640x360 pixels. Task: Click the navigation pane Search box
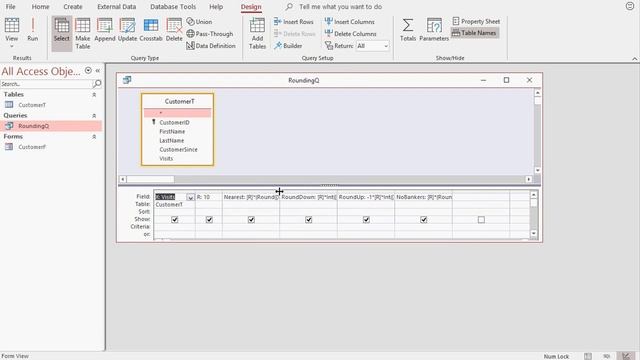[47, 84]
